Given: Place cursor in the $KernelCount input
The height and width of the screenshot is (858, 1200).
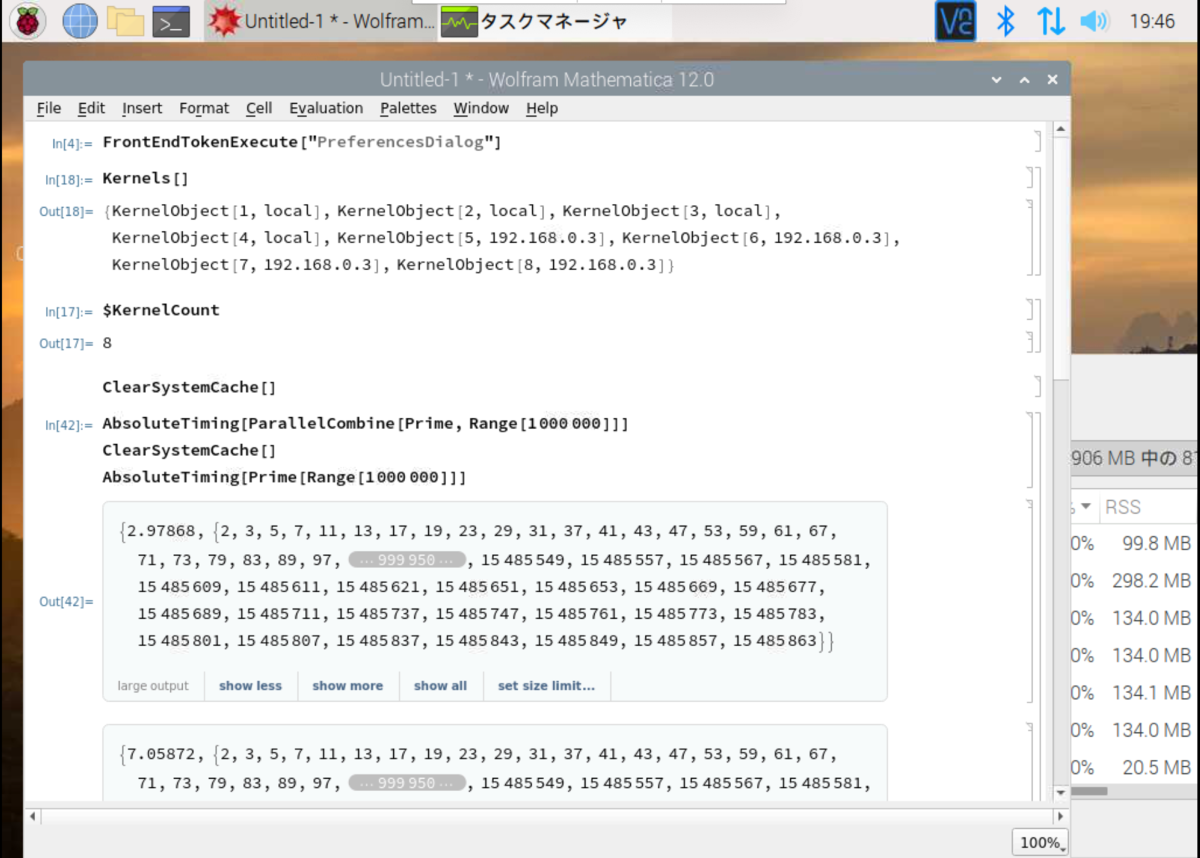Looking at the screenshot, I should [x=160, y=310].
